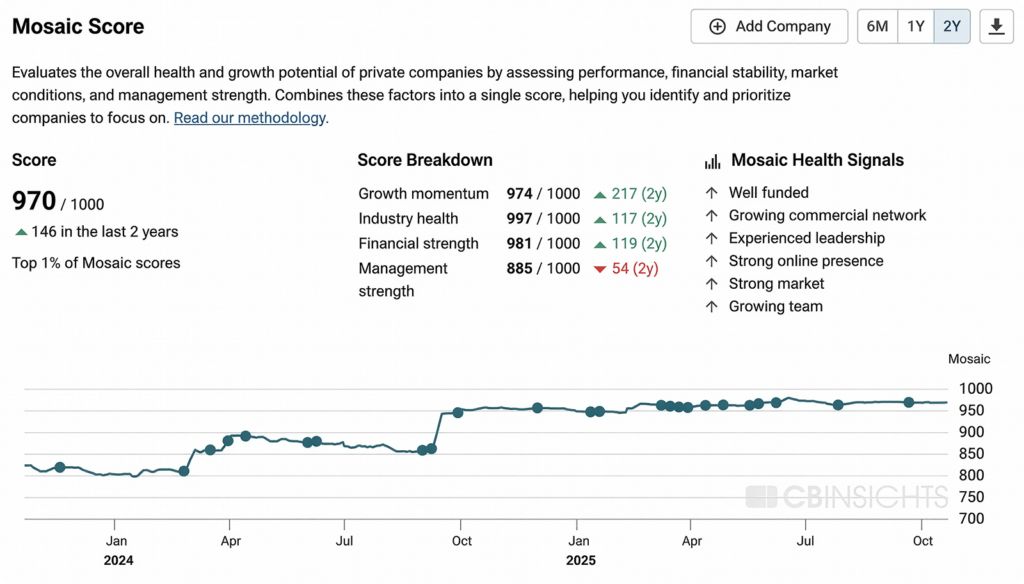
Task: Click the data point at the October 2024 jump
Action: [x=458, y=412]
